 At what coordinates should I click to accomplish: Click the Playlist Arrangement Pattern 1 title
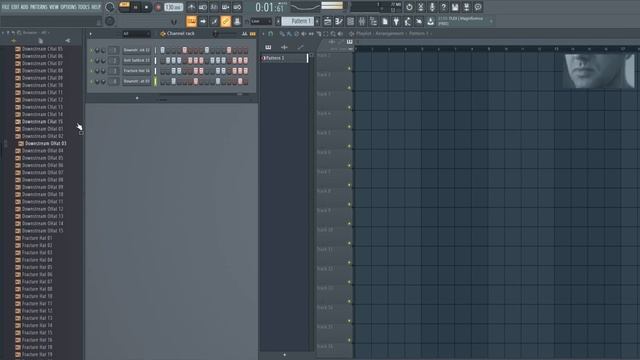click(x=393, y=34)
